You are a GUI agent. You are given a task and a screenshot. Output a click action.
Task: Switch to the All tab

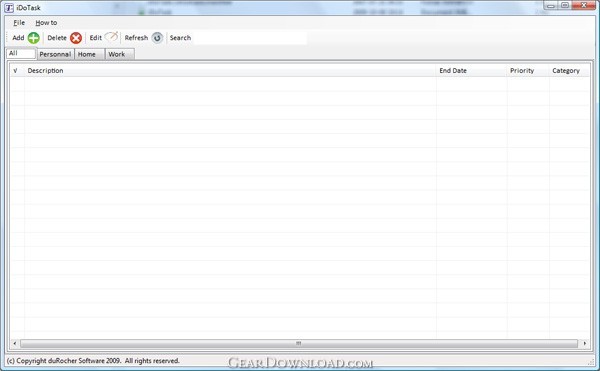click(21, 53)
